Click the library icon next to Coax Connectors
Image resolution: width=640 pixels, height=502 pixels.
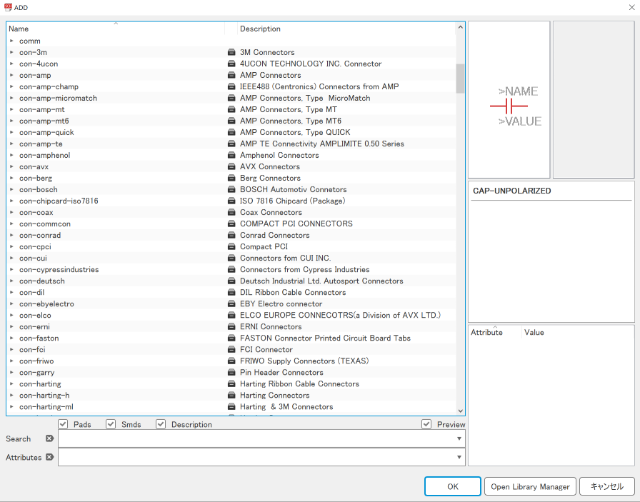(x=231, y=212)
